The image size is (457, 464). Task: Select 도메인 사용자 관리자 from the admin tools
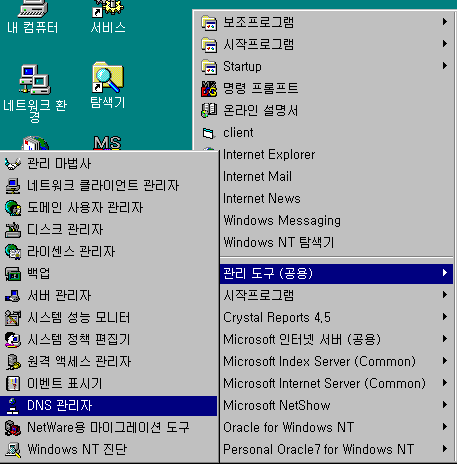point(109,208)
